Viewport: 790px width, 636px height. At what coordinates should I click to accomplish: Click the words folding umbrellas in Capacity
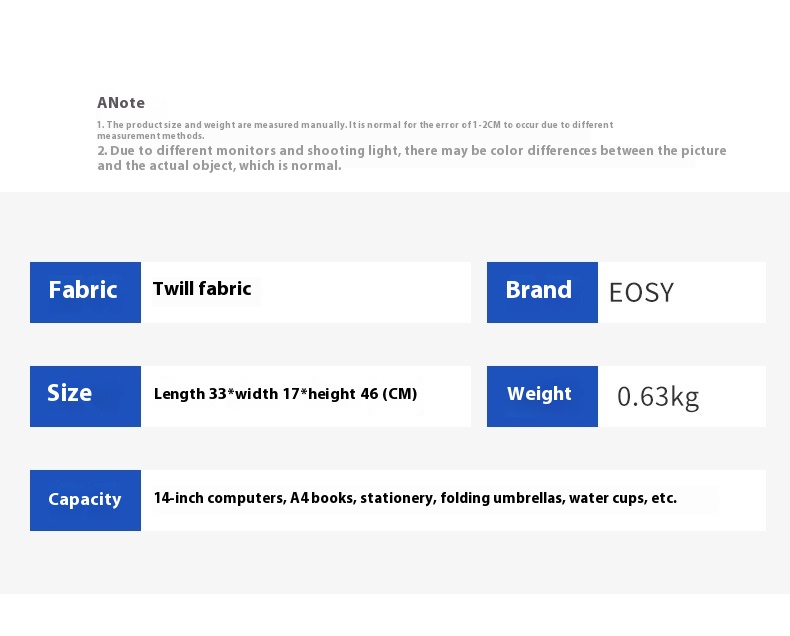(502, 498)
